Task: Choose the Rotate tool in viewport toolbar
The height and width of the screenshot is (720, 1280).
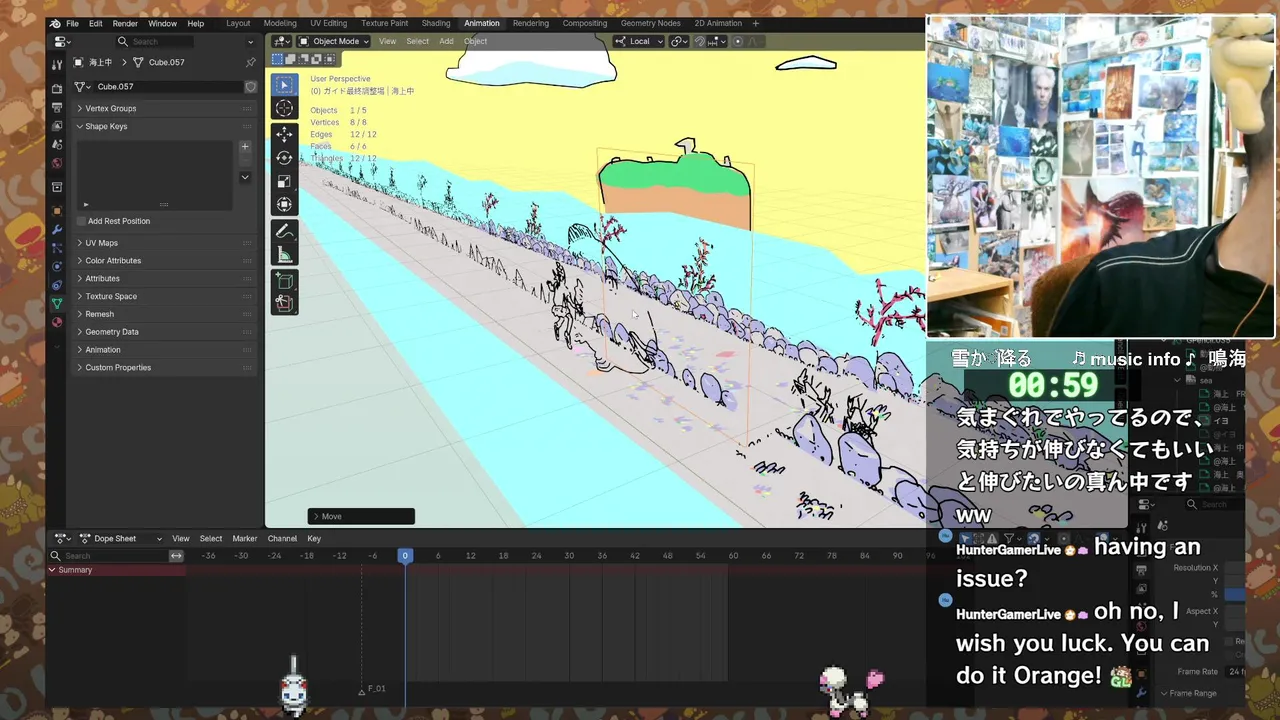Action: click(x=284, y=158)
